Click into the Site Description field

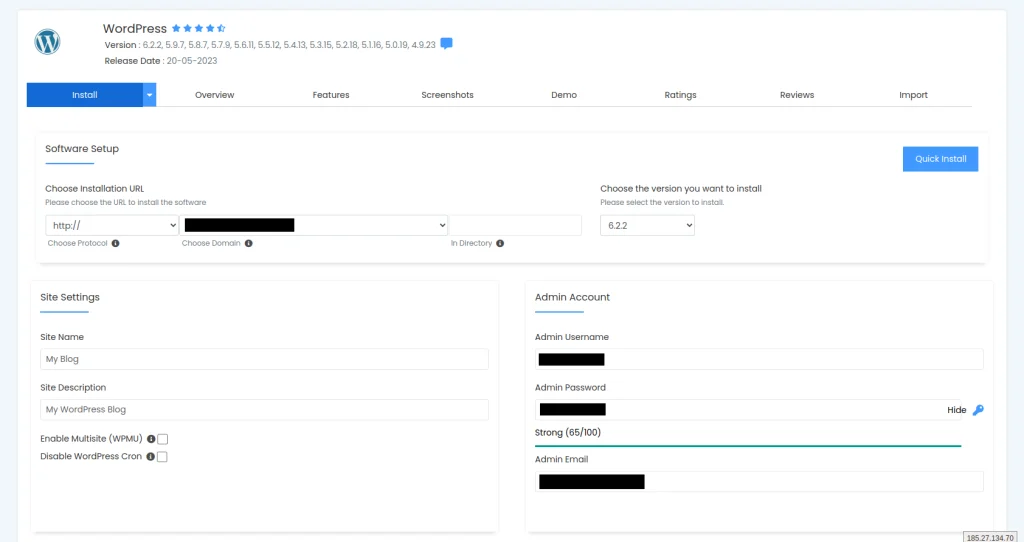click(x=264, y=409)
